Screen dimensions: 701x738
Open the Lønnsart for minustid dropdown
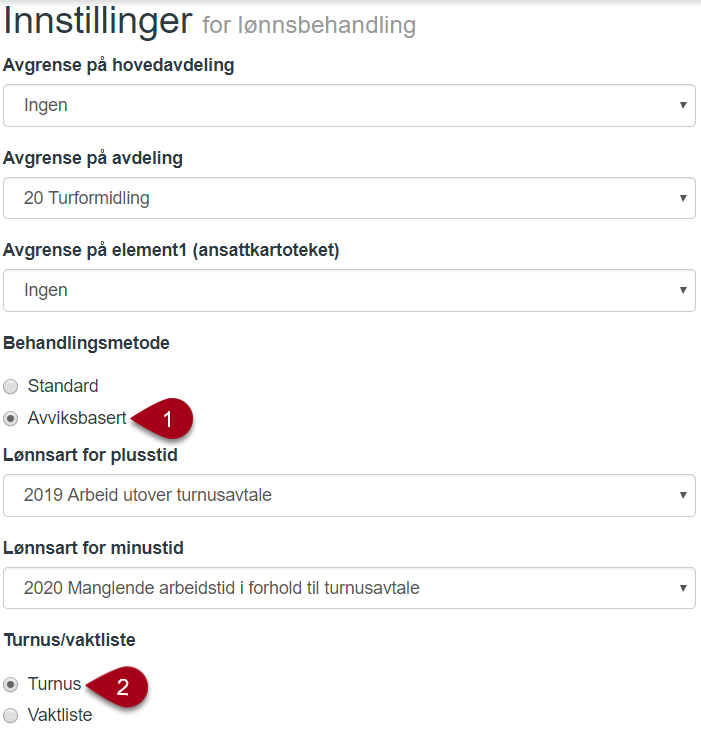pos(349,588)
